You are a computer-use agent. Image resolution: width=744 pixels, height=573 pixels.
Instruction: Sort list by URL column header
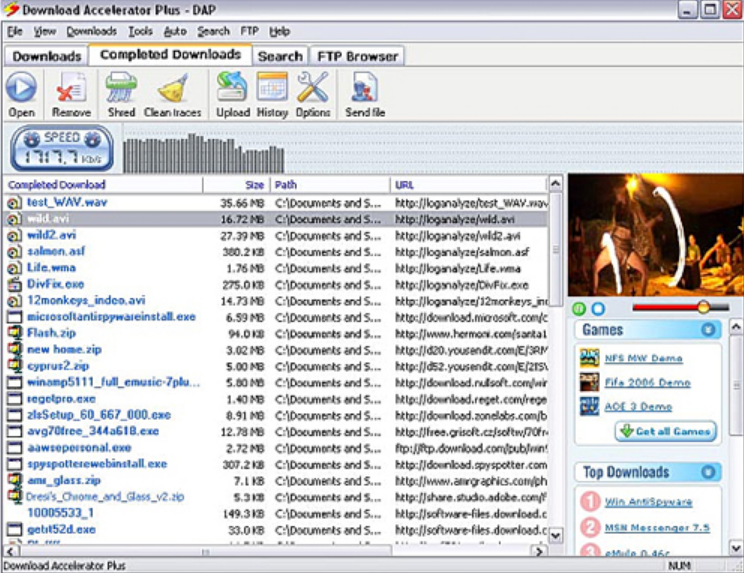(x=469, y=185)
